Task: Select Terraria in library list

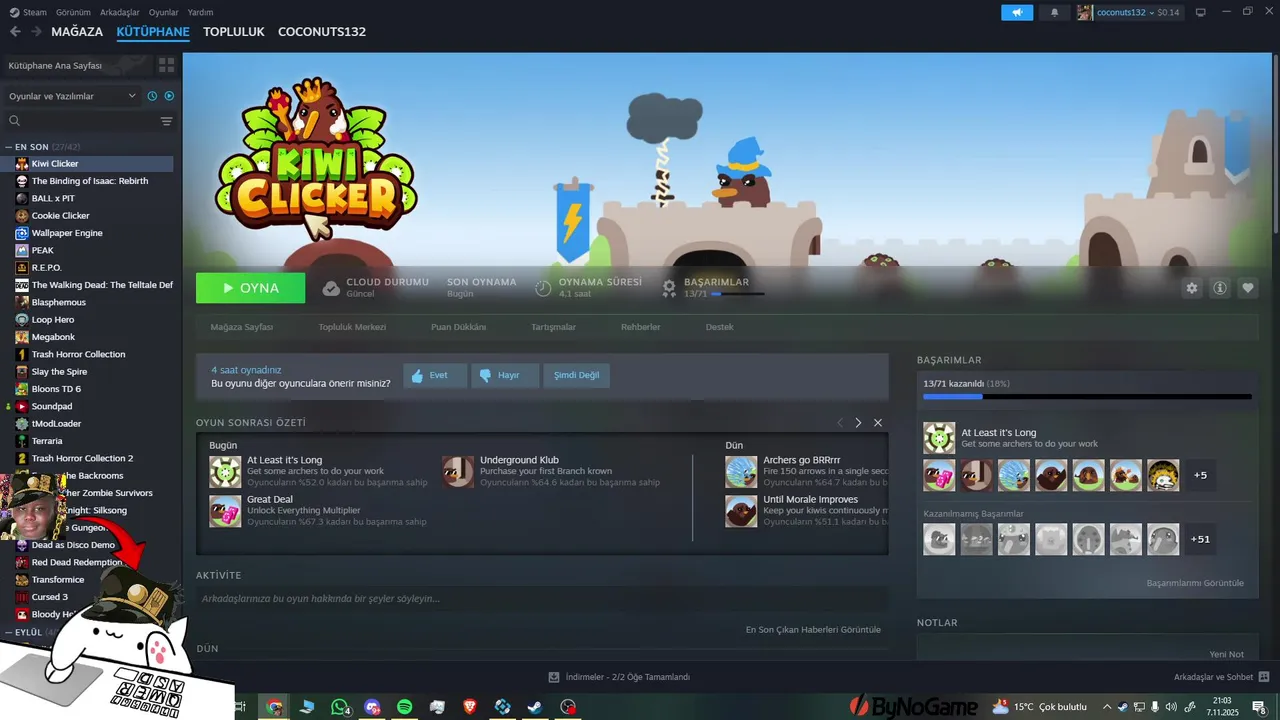Action: coord(47,441)
